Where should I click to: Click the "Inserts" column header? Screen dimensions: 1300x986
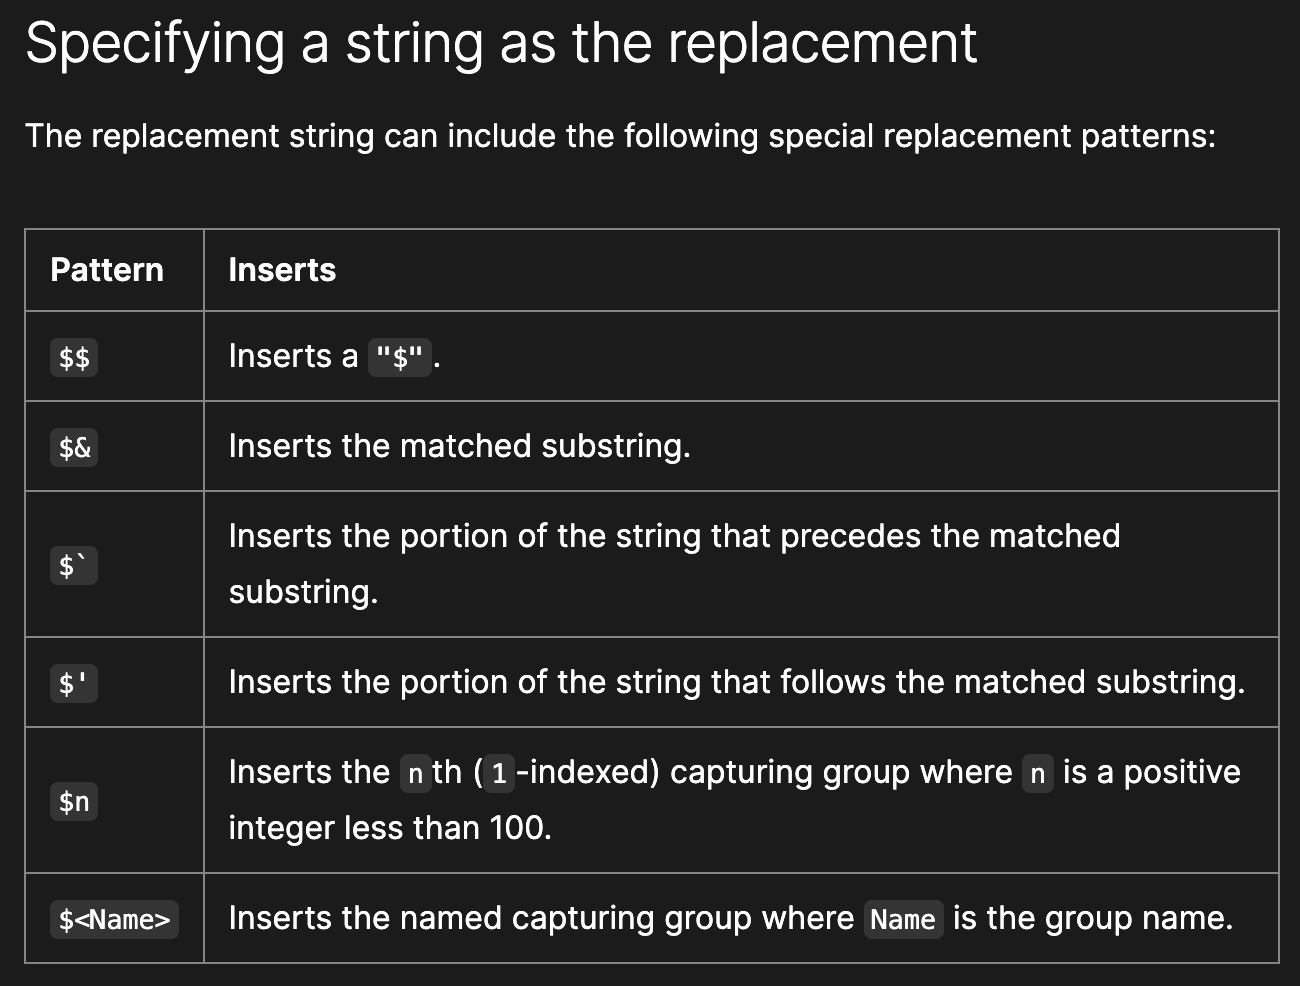pos(282,270)
